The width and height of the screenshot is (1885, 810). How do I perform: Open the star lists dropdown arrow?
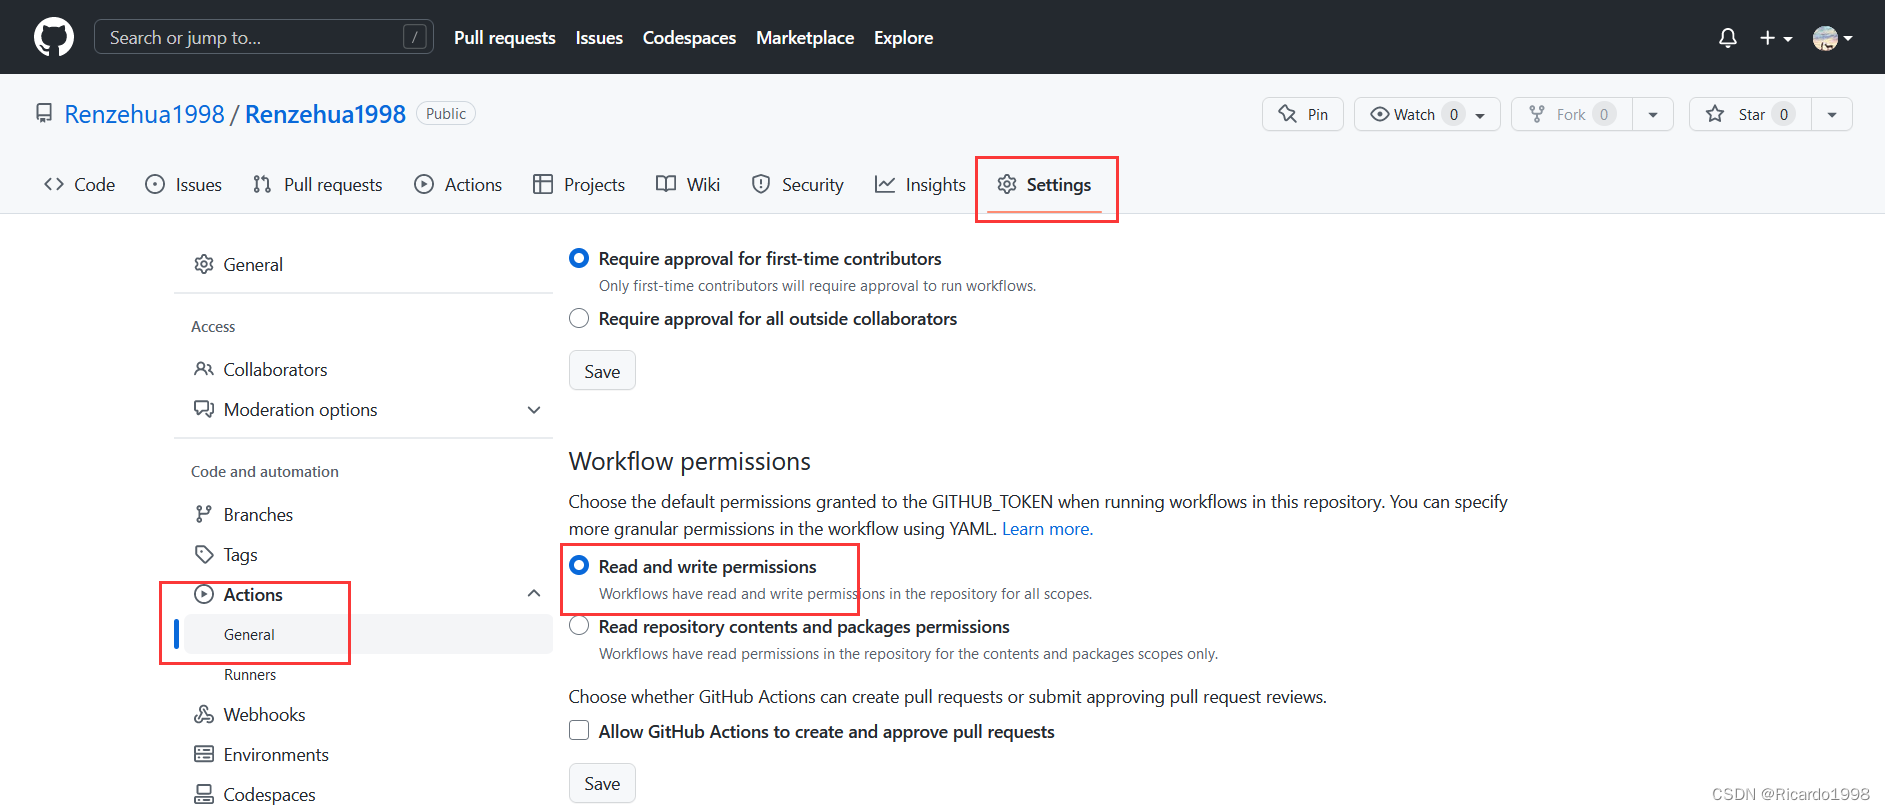(1832, 114)
